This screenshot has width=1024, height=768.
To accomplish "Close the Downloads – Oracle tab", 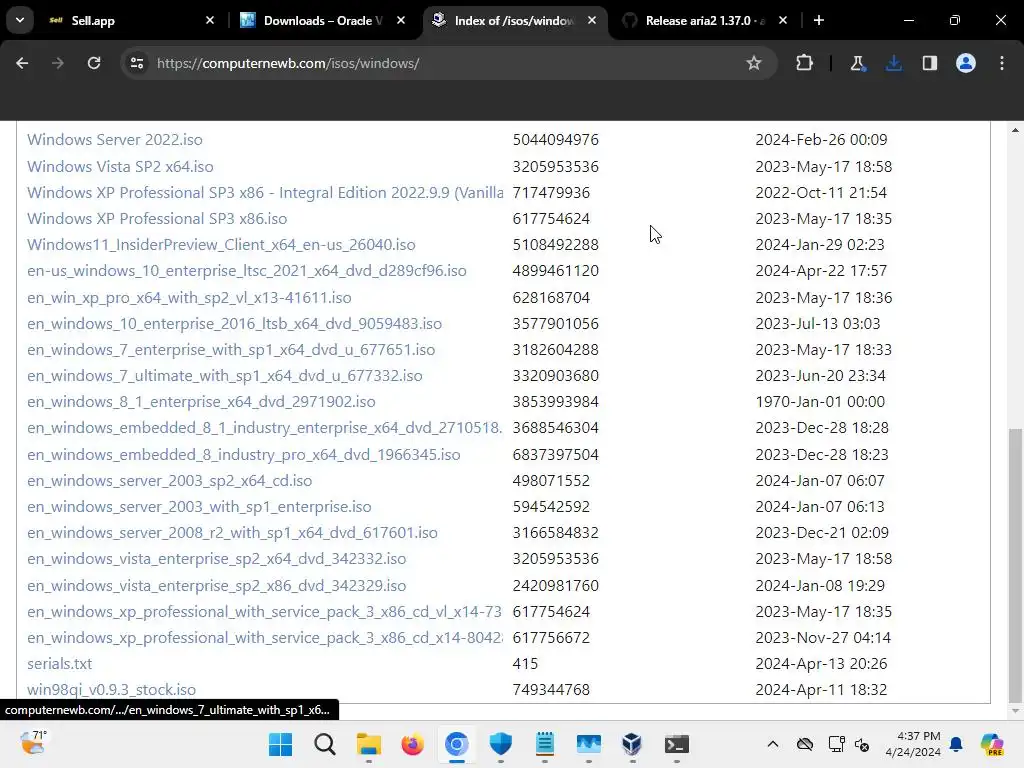I will [x=401, y=20].
